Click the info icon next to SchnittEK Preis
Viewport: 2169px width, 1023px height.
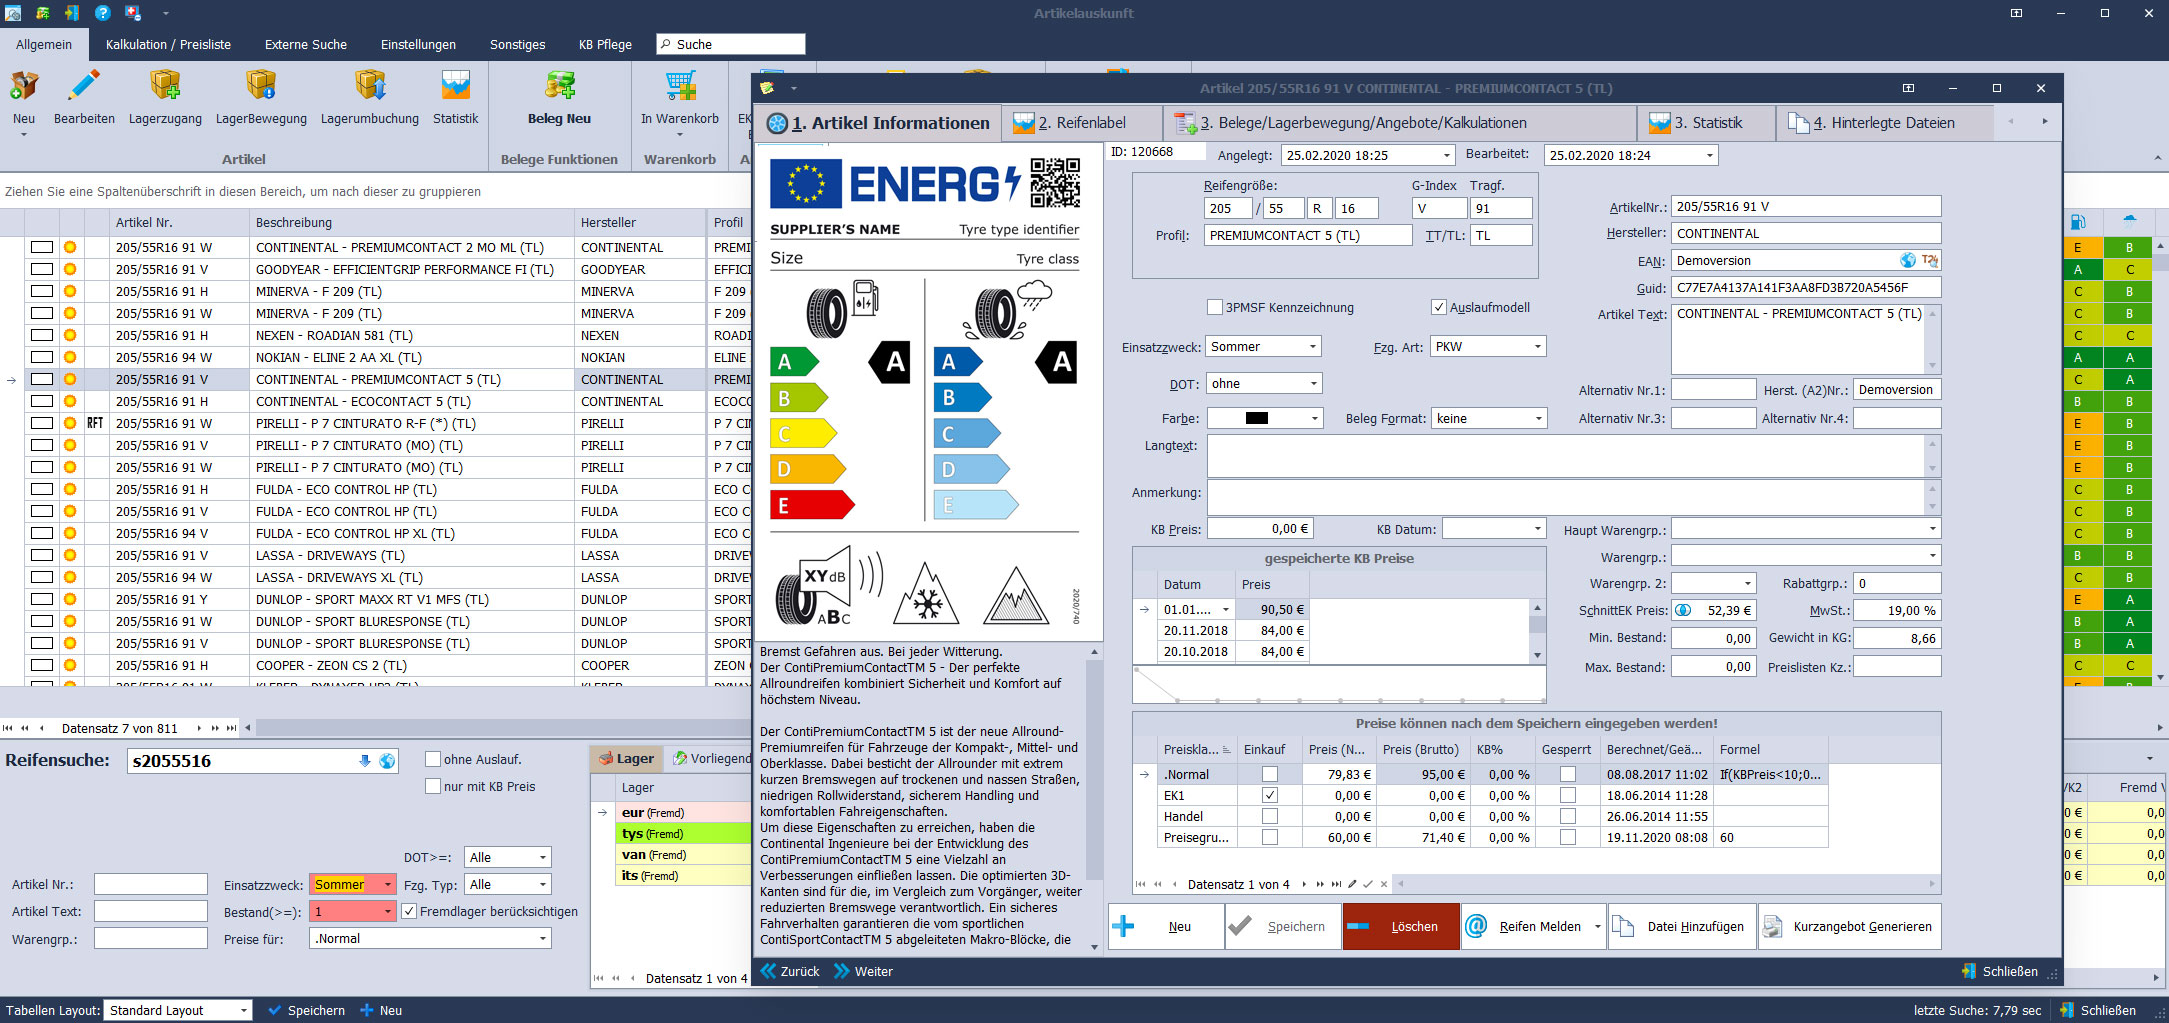(x=1684, y=610)
